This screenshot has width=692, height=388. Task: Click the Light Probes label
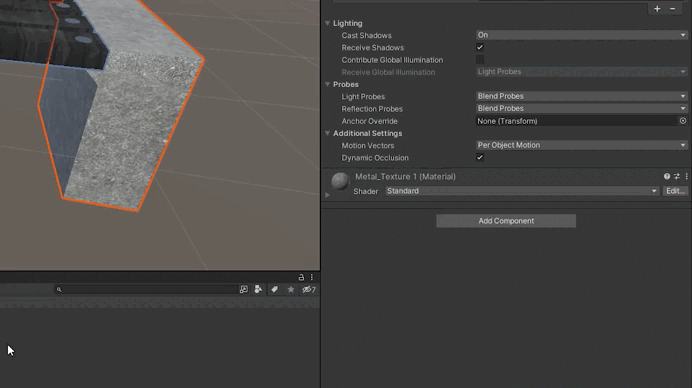coord(363,96)
